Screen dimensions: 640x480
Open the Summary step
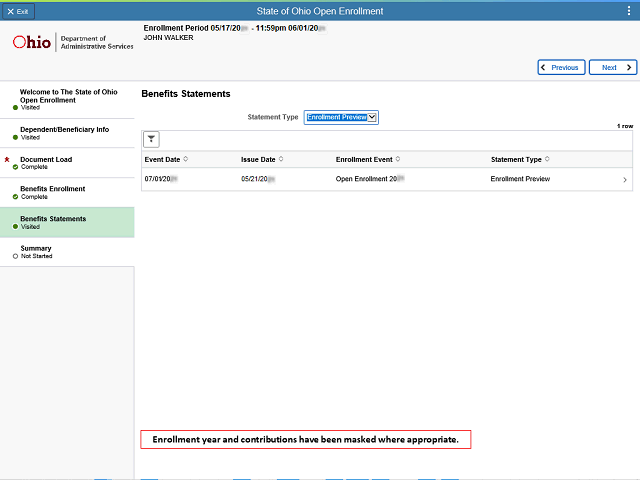pyautogui.click(x=67, y=252)
